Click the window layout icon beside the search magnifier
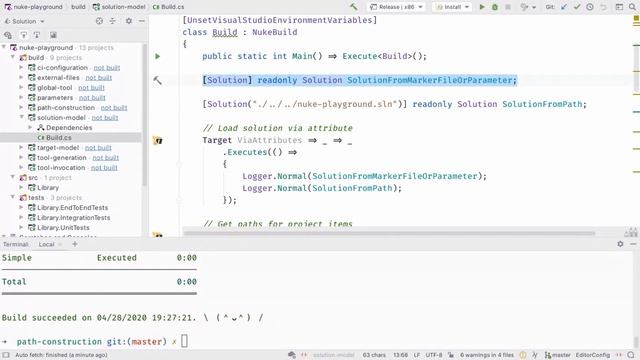Viewport: 640px width, 360px height. (619, 7)
